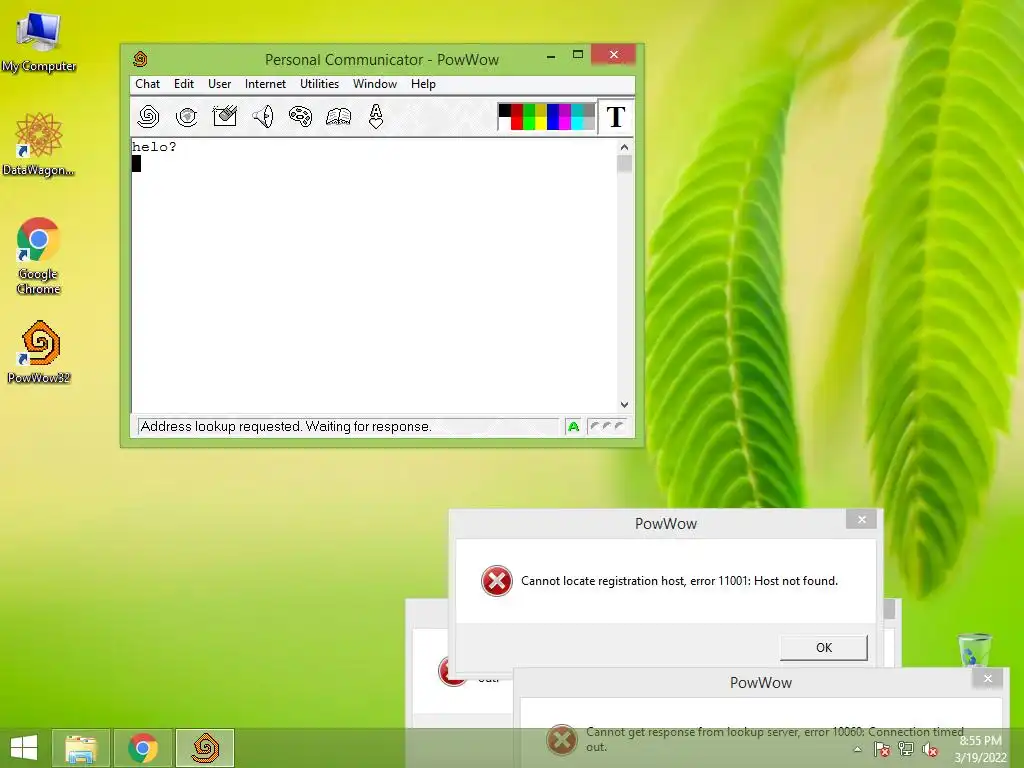Click PowWow spiral icon in taskbar
The height and width of the screenshot is (768, 1024).
click(x=205, y=748)
